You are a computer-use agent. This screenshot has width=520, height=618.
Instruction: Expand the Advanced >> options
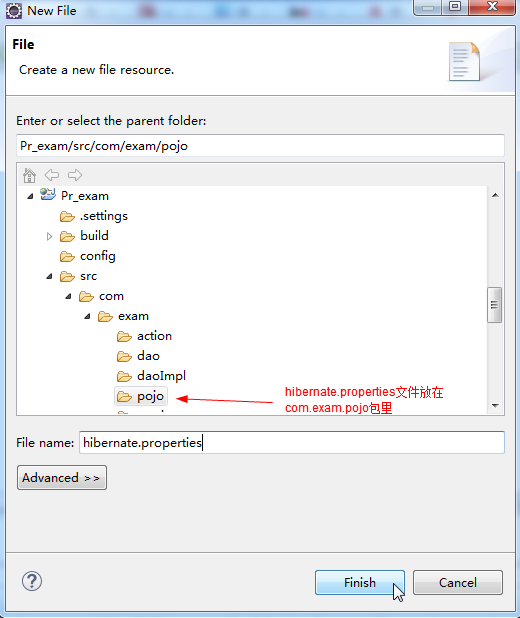(62, 478)
